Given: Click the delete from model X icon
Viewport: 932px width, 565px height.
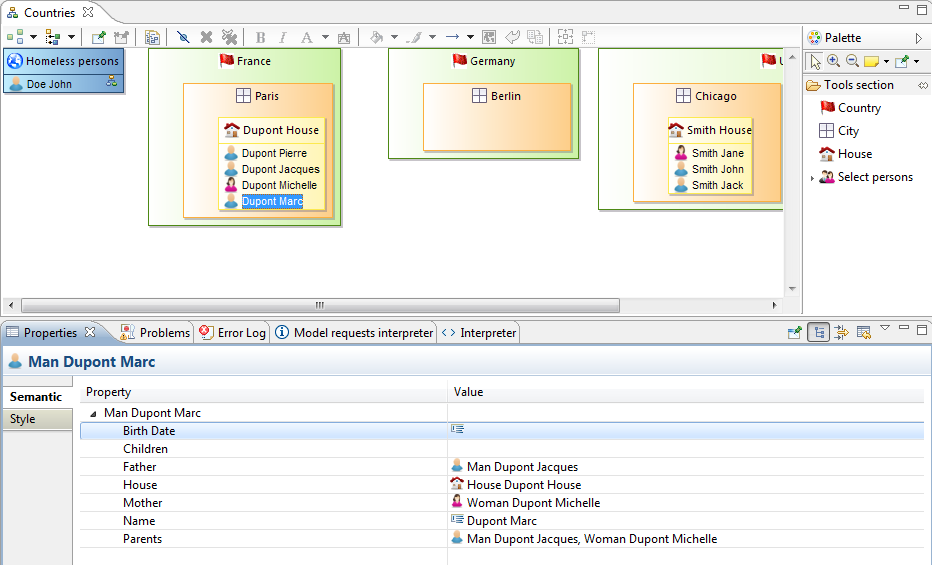Looking at the screenshot, I should click(206, 37).
